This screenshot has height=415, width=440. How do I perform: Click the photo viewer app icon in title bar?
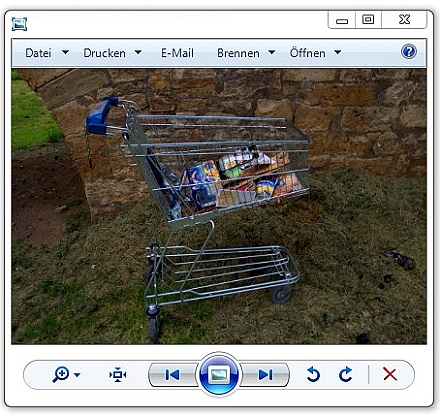tap(19, 24)
